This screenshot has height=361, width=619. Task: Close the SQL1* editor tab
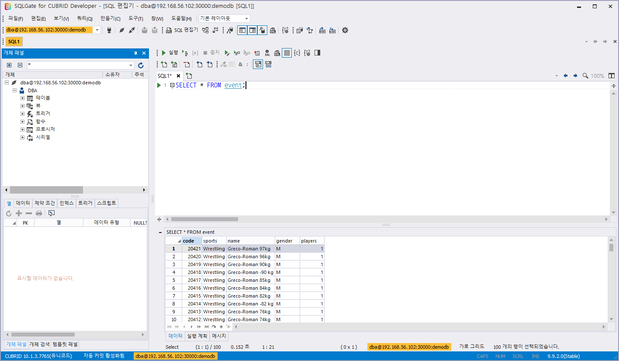178,75
